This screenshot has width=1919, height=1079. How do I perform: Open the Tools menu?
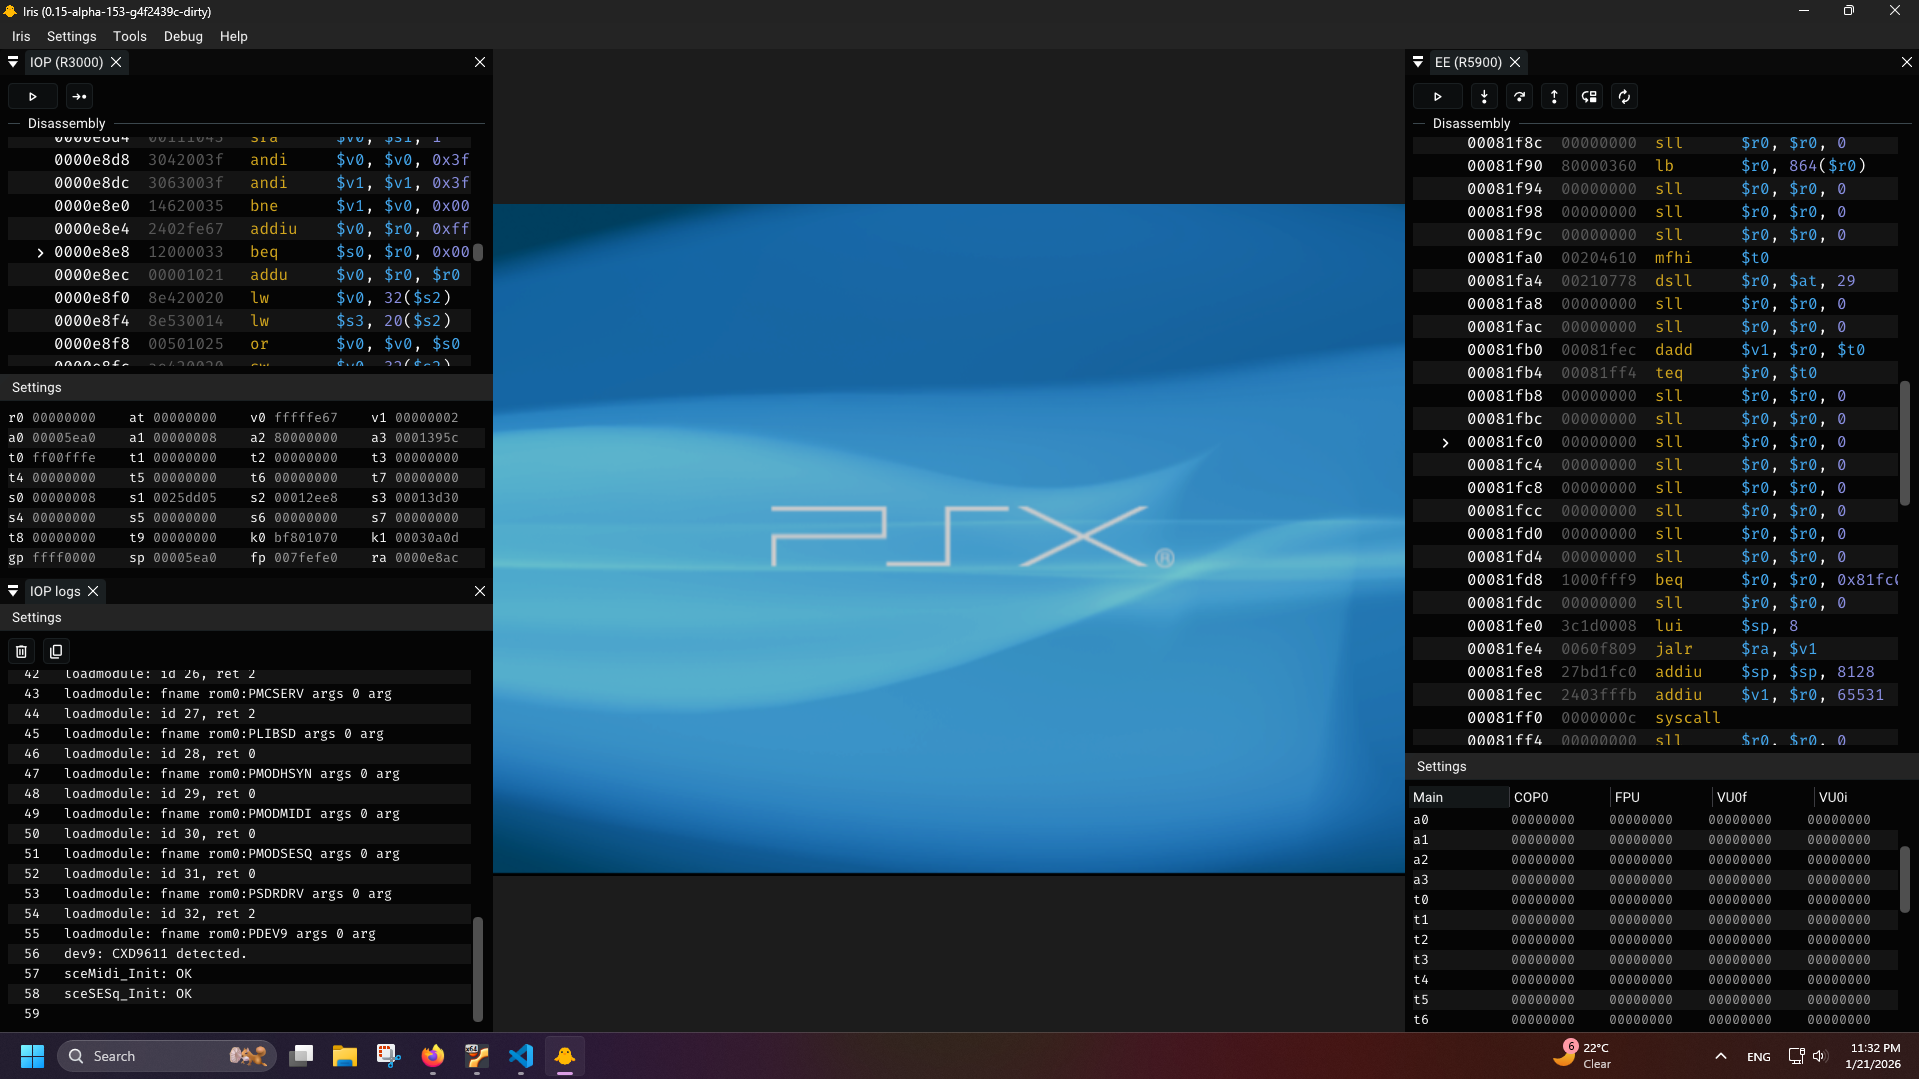129,36
